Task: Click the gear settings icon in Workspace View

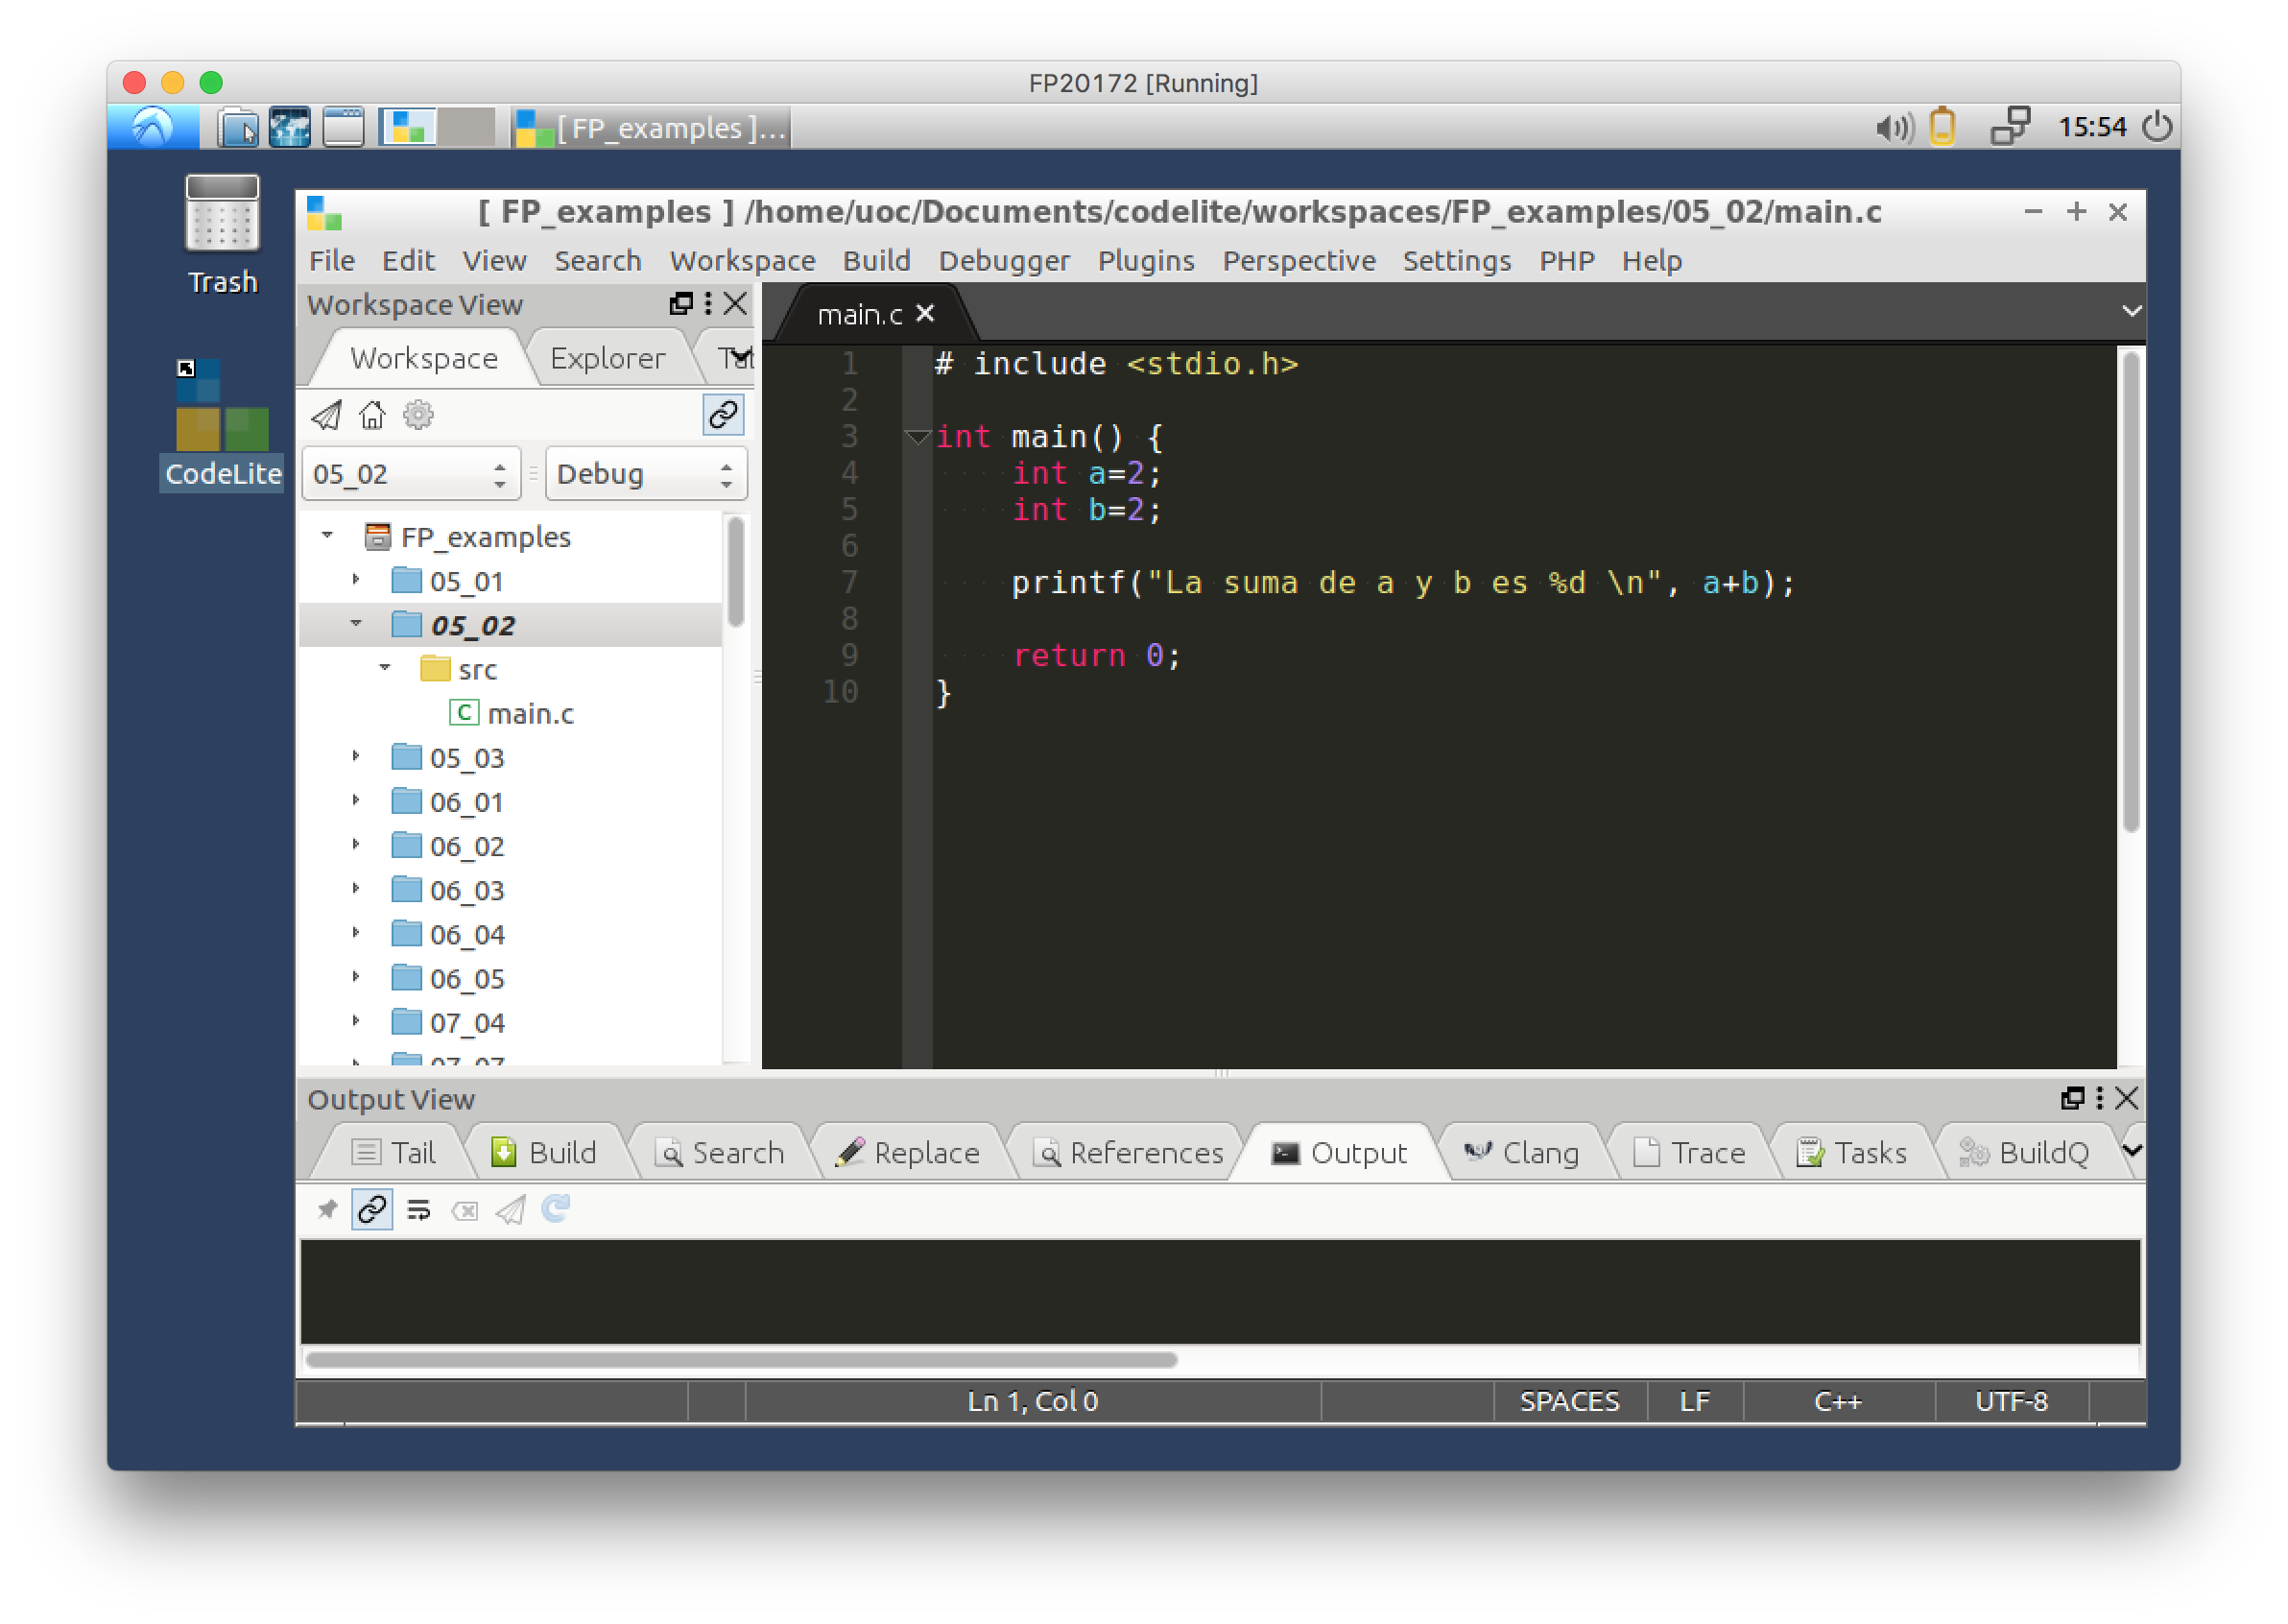Action: coord(418,414)
